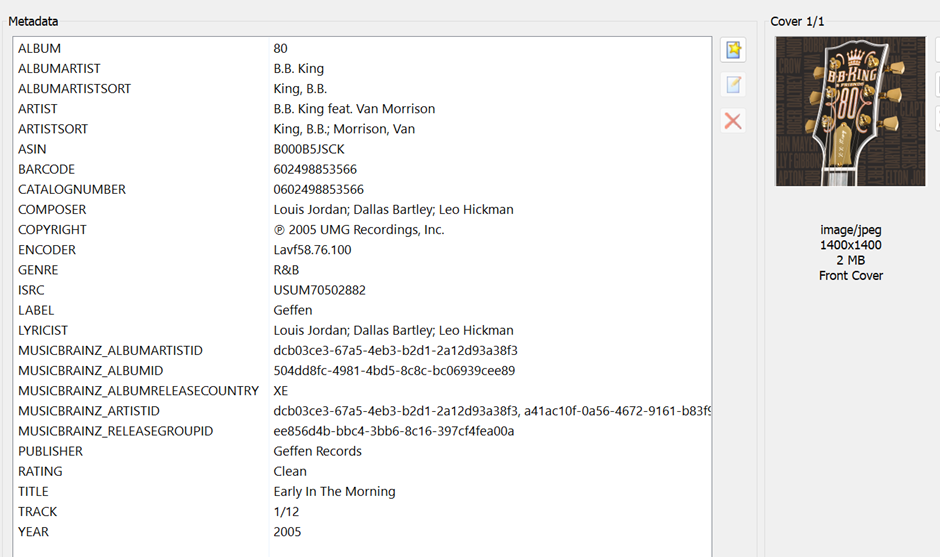Select the ALBUMARTIST value B.B. King
The width and height of the screenshot is (940, 557).
[x=299, y=69]
